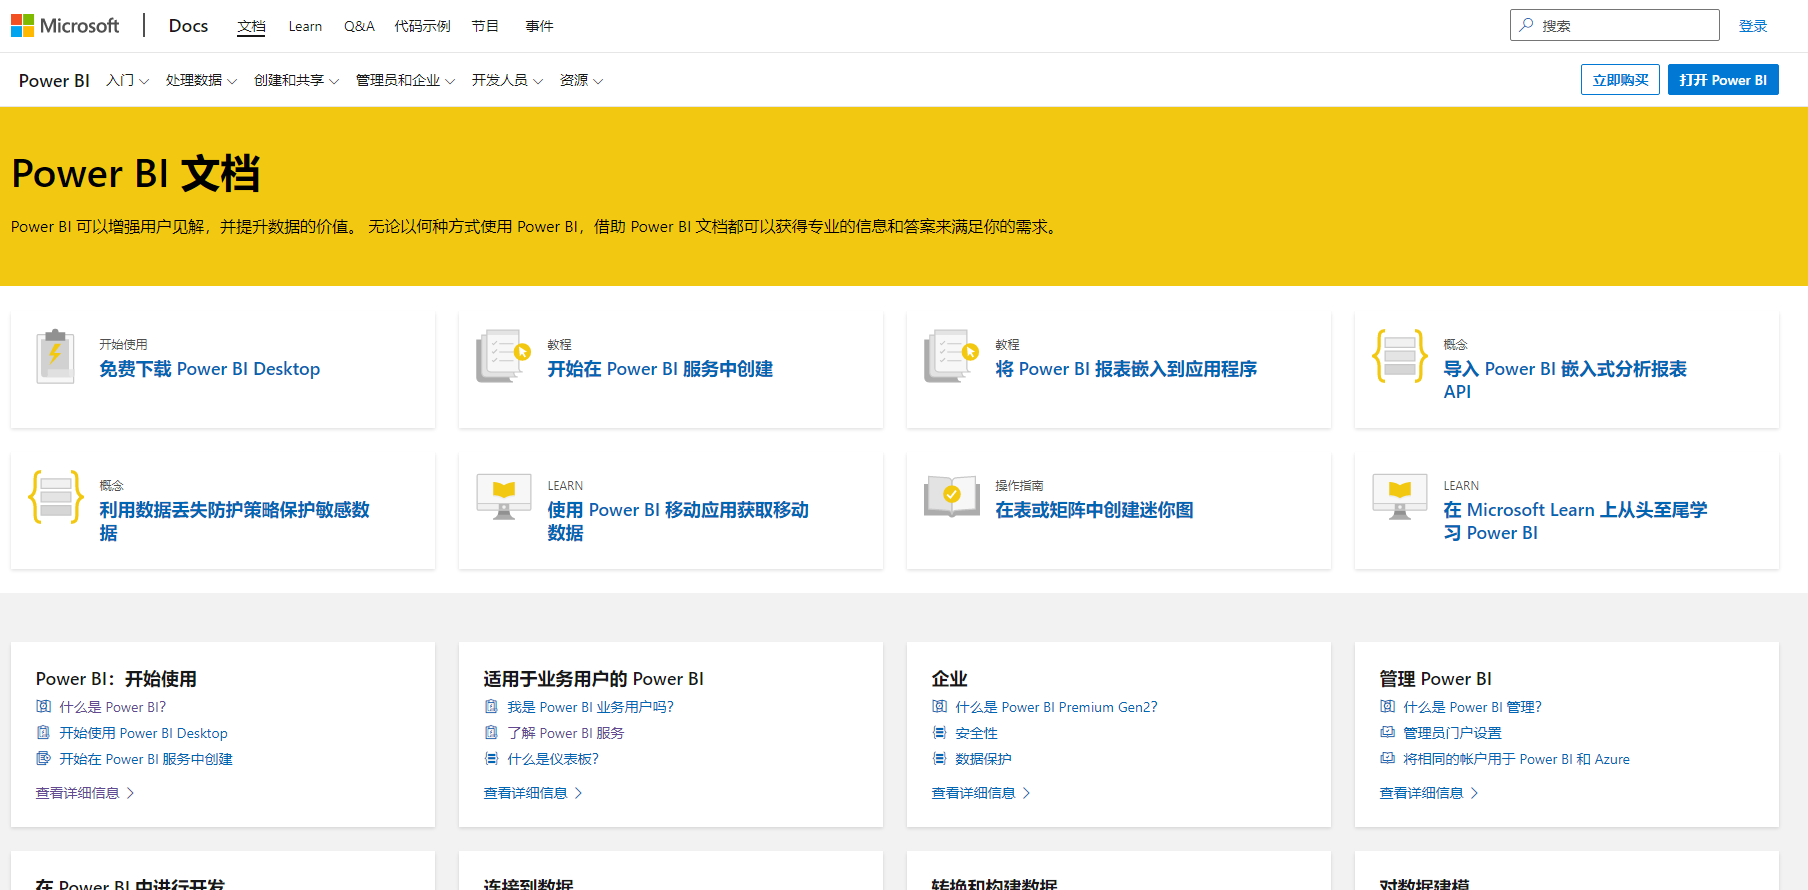Click the Power BI product title link
The width and height of the screenshot is (1808, 890).
54,81
